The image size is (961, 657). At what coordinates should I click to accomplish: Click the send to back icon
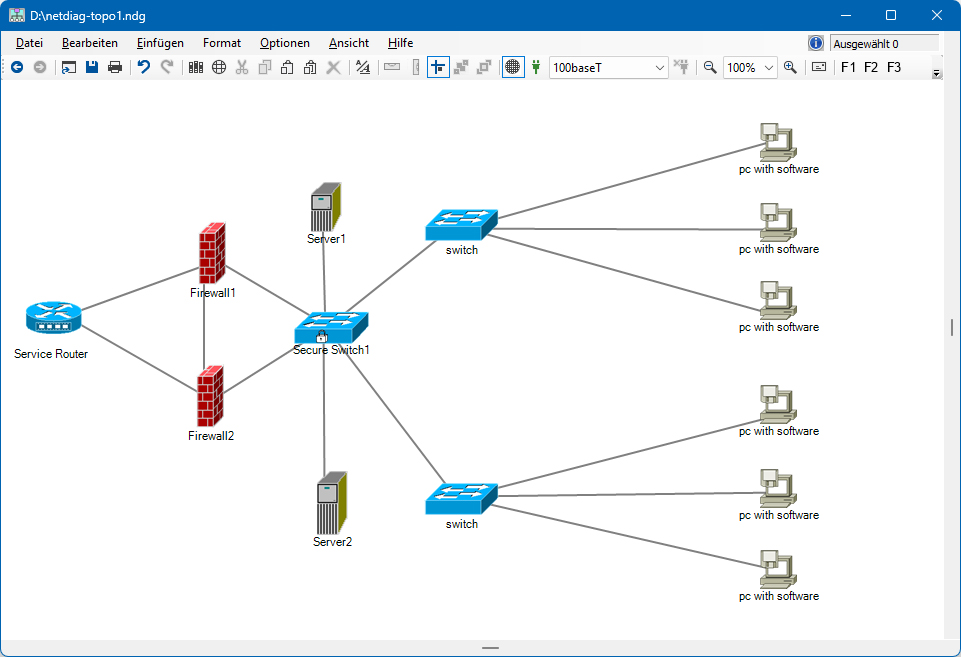(484, 67)
